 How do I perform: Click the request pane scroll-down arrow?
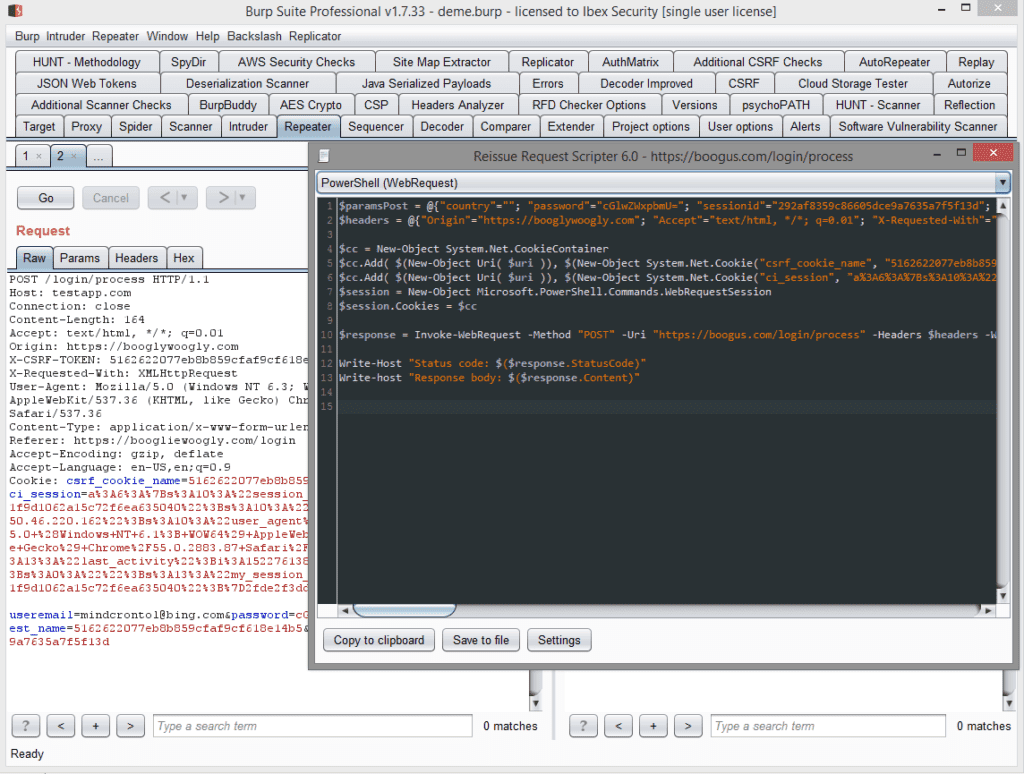536,703
